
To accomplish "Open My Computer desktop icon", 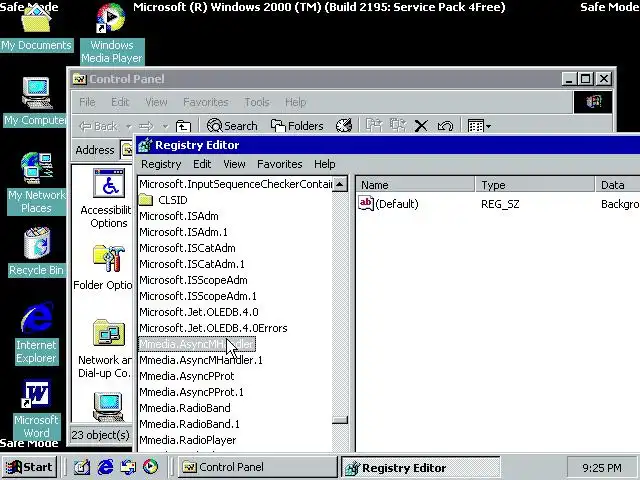I will coord(36,102).
